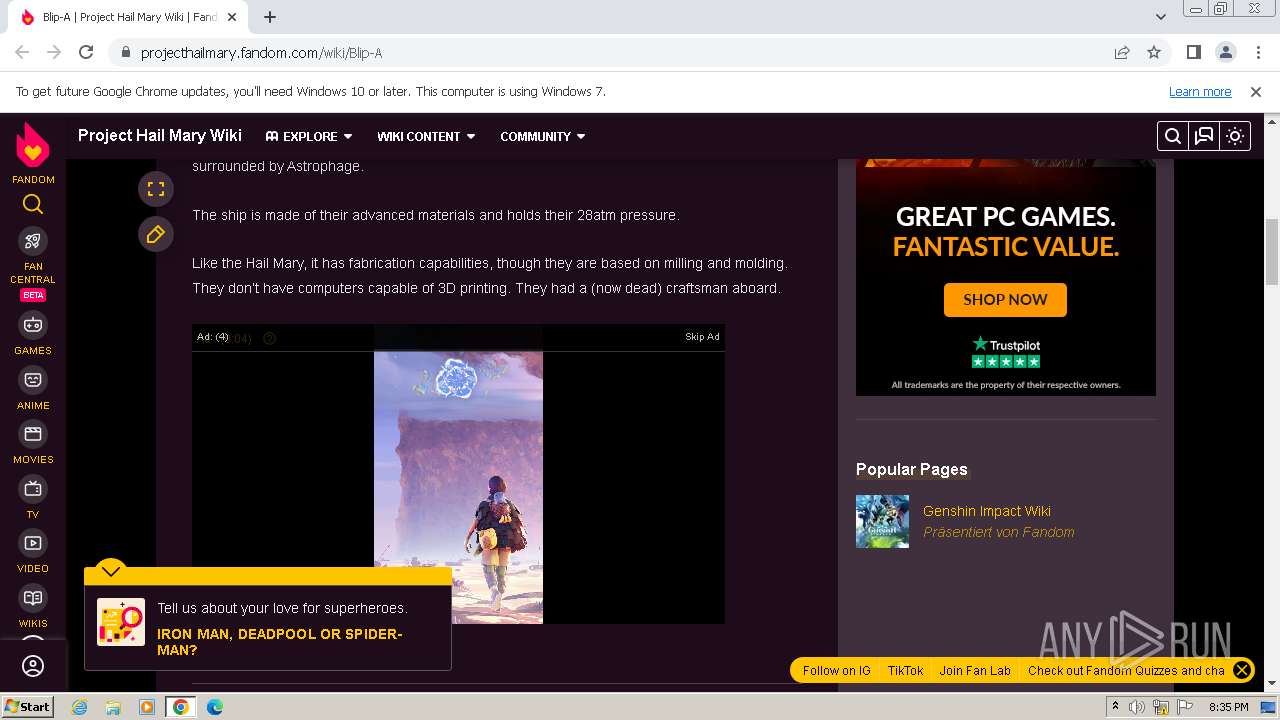Open Project Hail Mary Wiki home link

160,135
